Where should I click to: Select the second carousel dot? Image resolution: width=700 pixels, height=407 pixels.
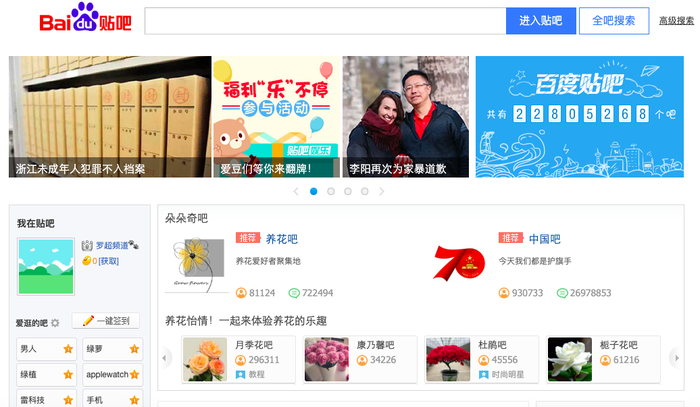point(331,191)
